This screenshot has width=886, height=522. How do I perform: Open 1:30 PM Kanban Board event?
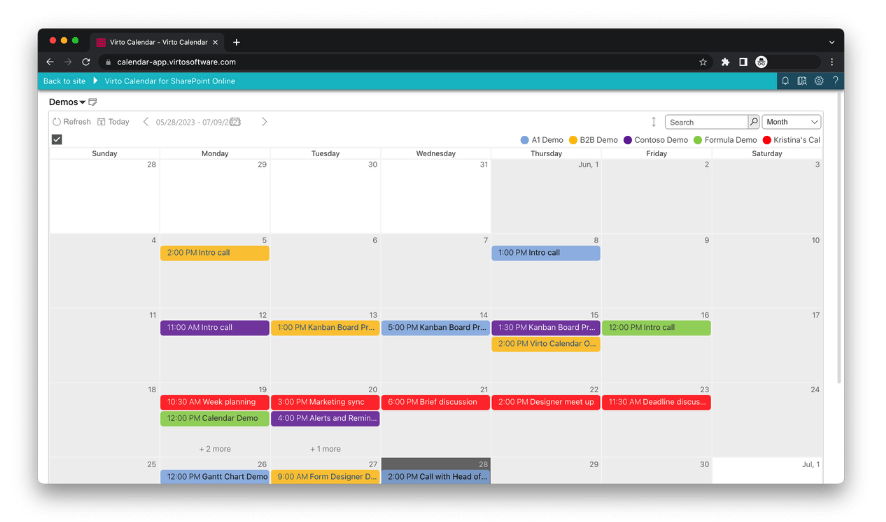(546, 328)
